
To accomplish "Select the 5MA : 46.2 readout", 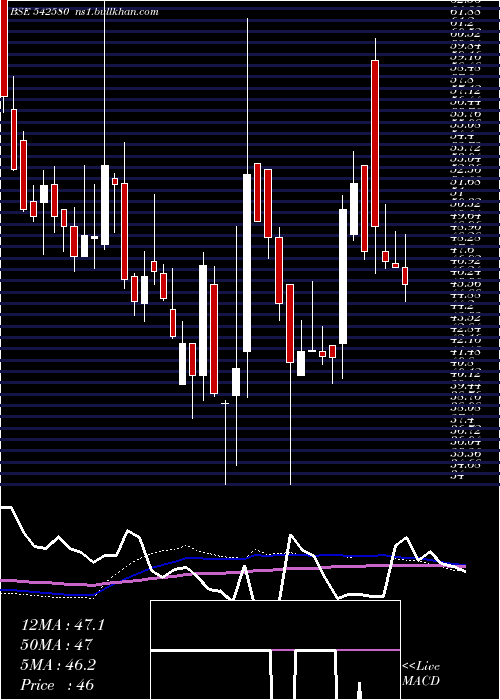I will pos(58,665).
